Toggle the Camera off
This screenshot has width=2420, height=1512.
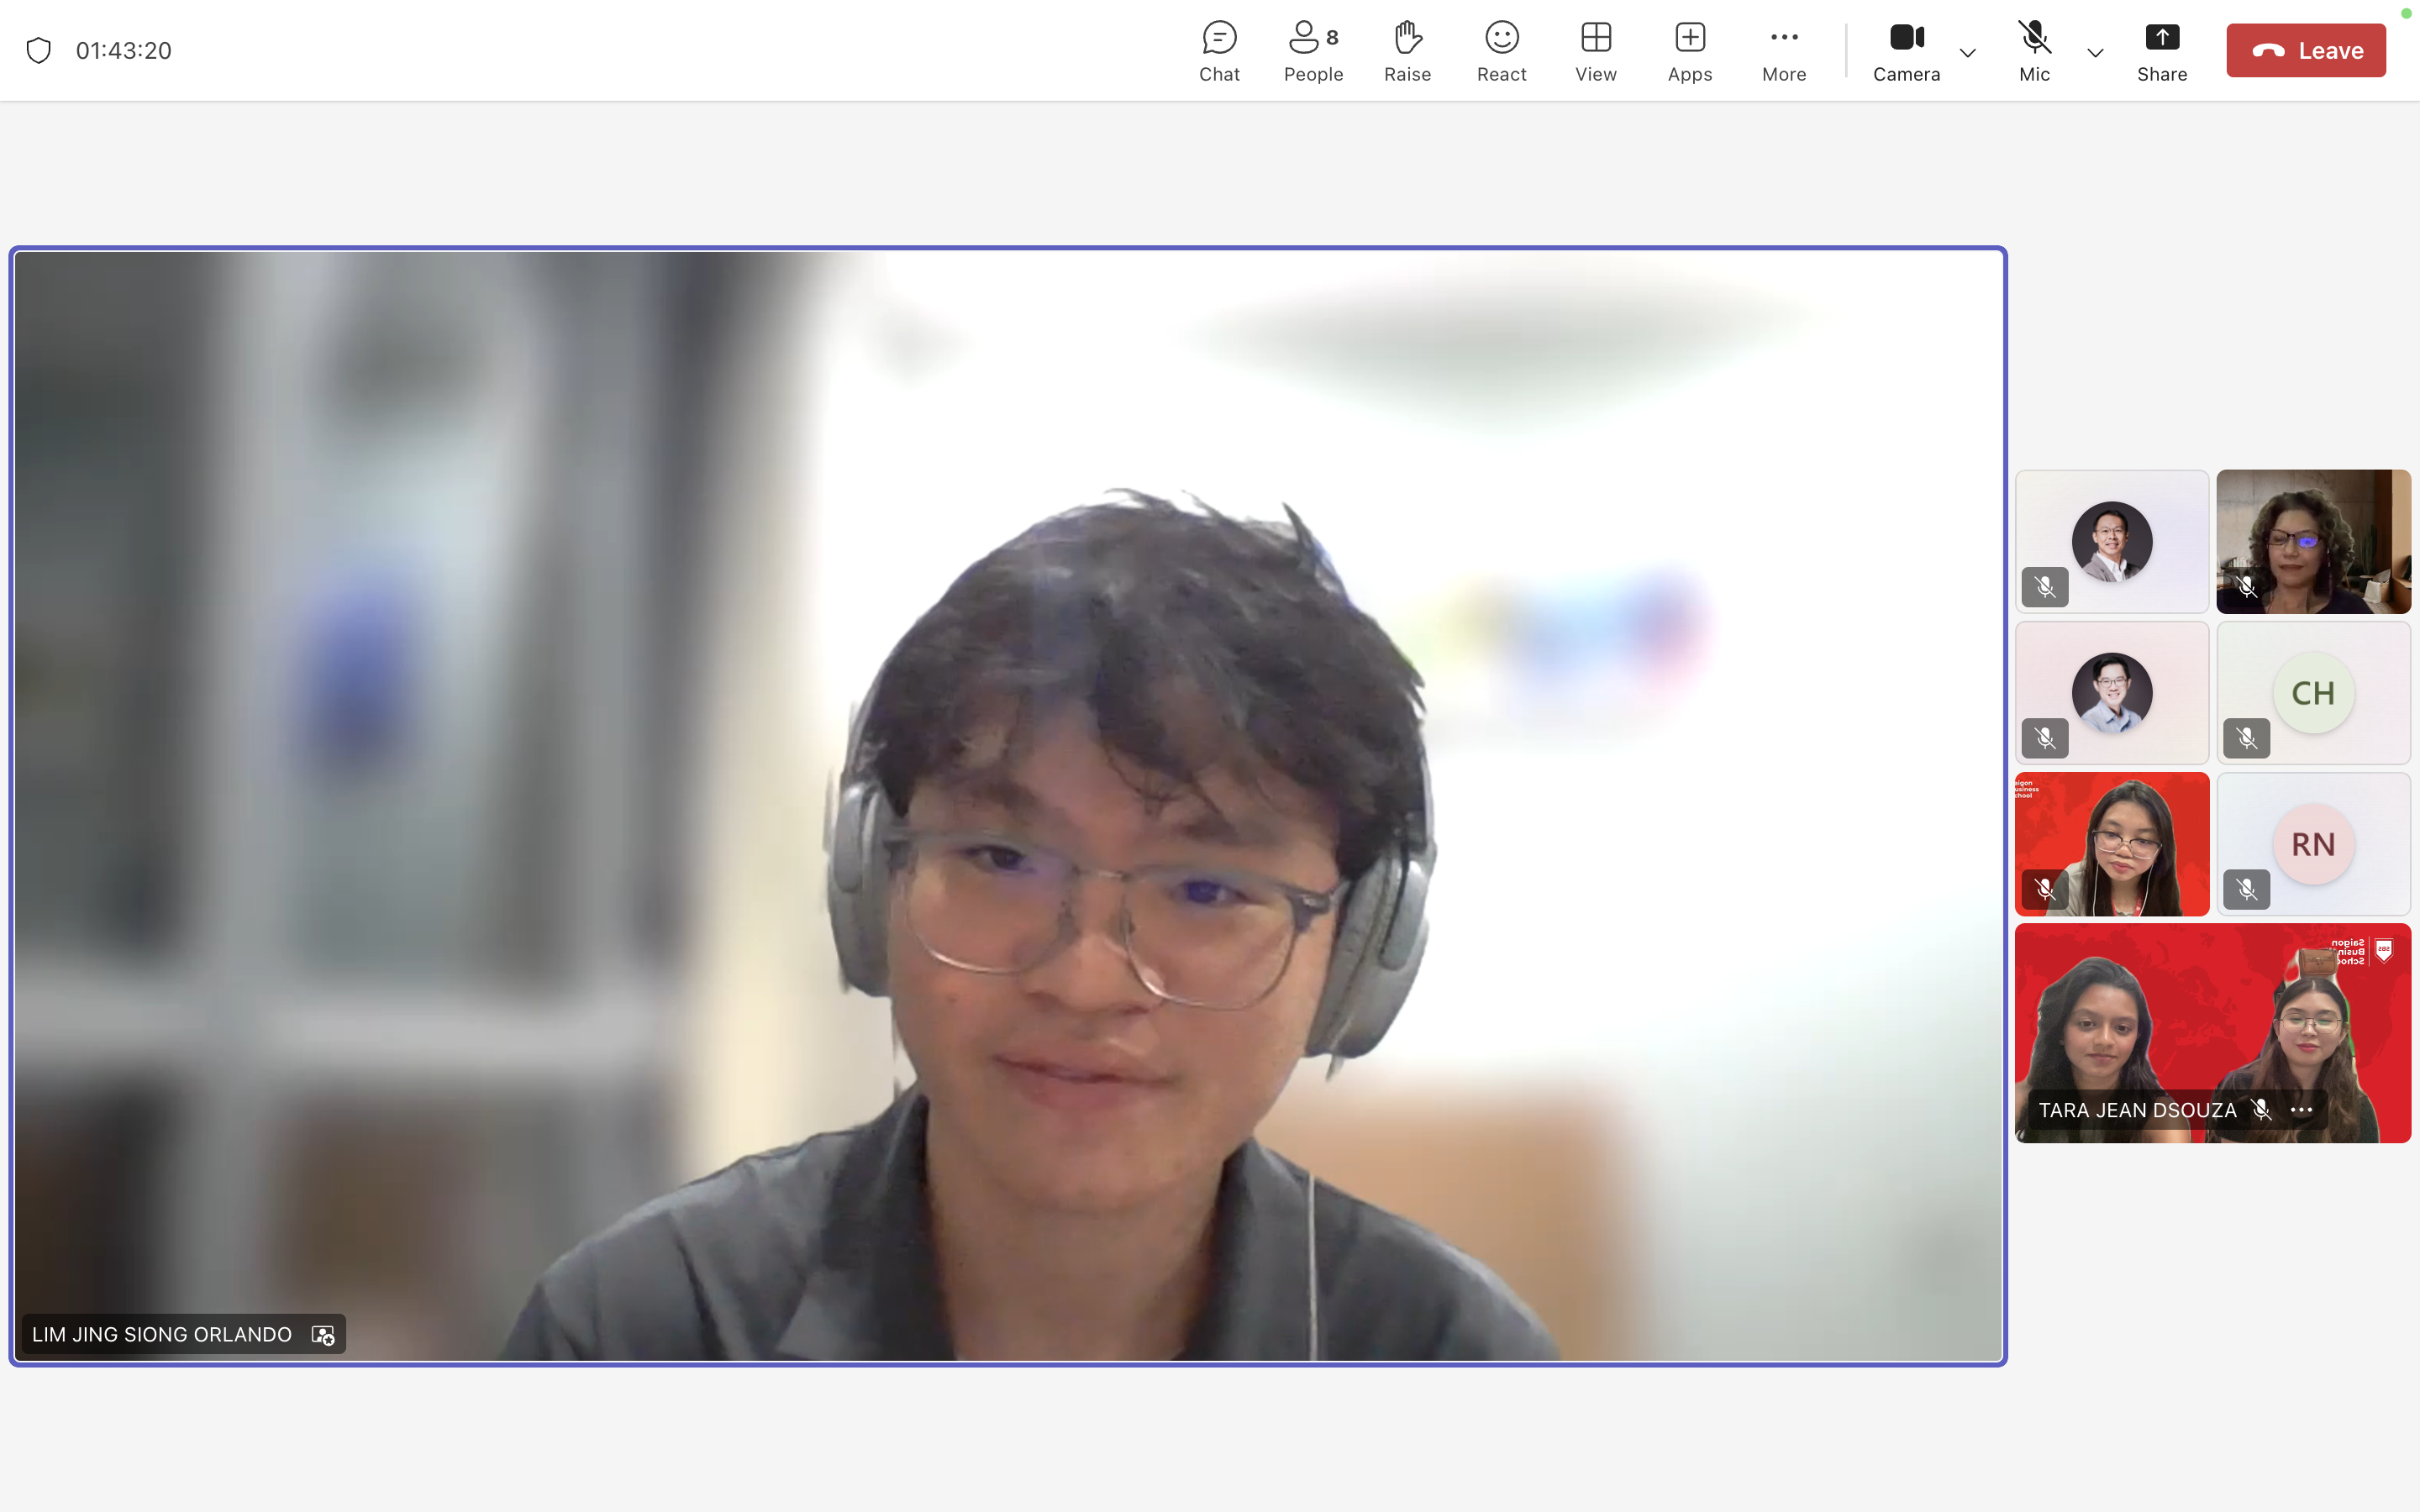[x=1905, y=51]
